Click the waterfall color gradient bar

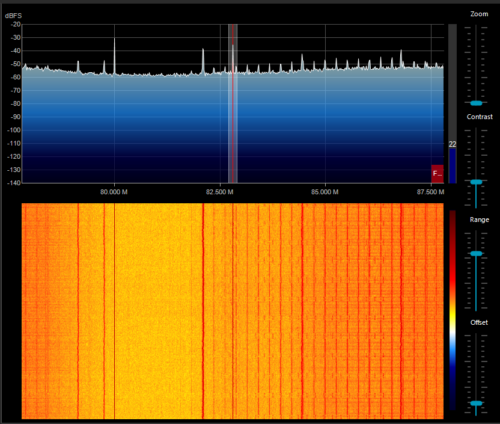coord(452,310)
